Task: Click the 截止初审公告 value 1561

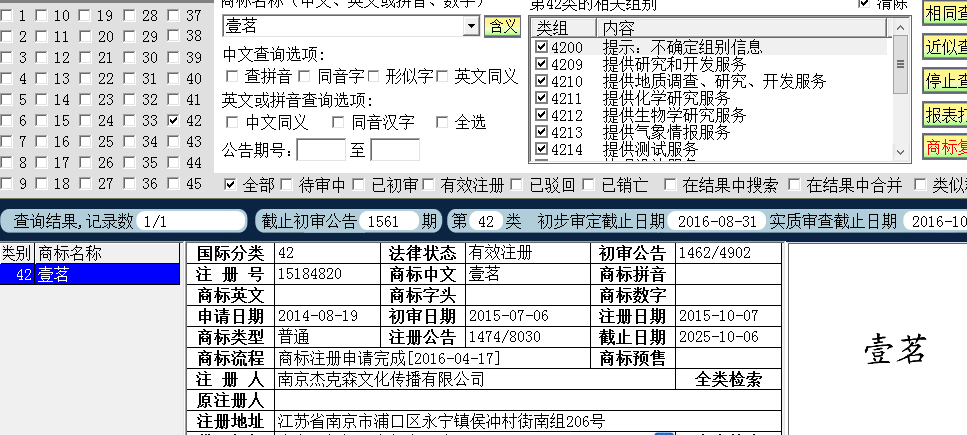Action: pyautogui.click(x=390, y=222)
